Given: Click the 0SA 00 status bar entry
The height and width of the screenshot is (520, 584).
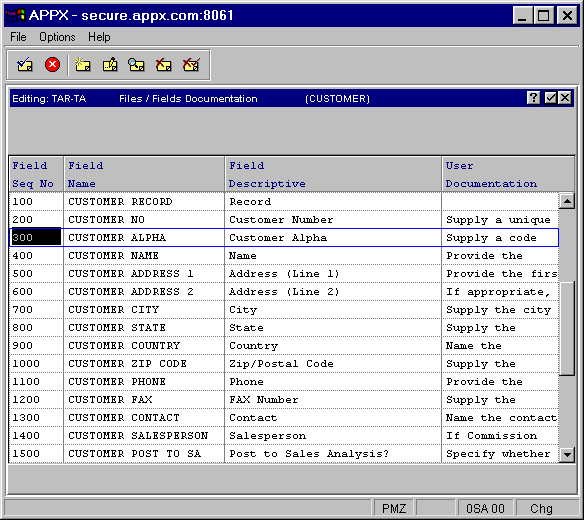Looking at the screenshot, I should pos(485,508).
